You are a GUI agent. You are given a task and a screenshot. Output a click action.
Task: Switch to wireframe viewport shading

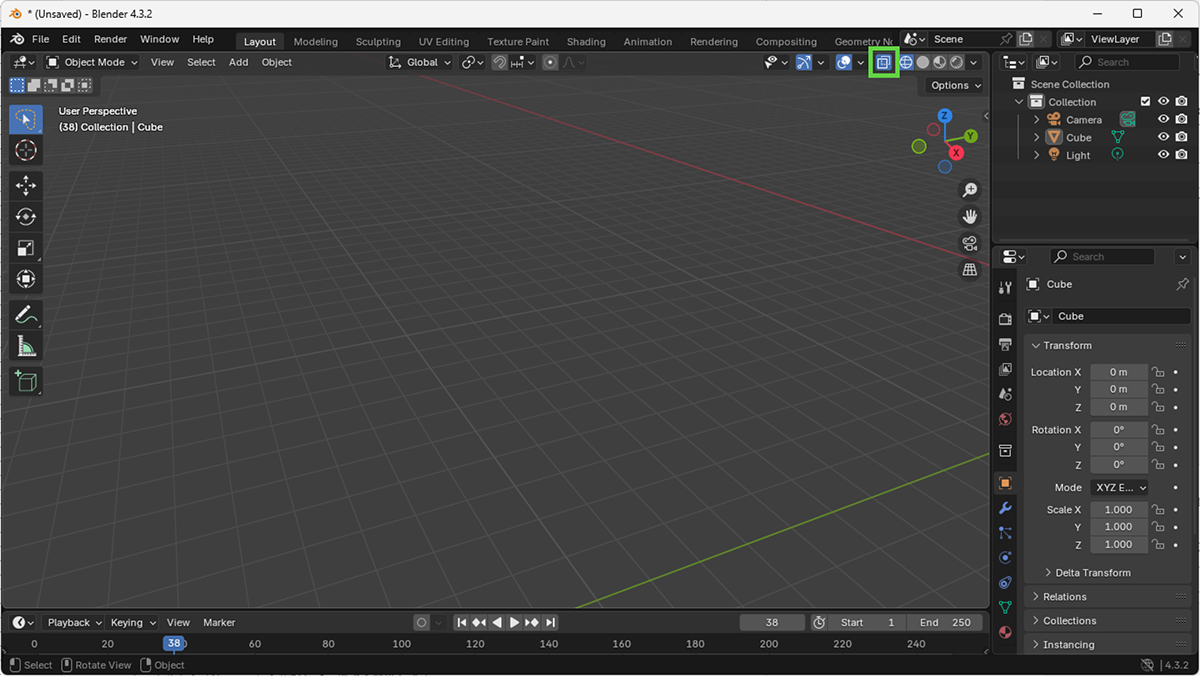click(906, 62)
